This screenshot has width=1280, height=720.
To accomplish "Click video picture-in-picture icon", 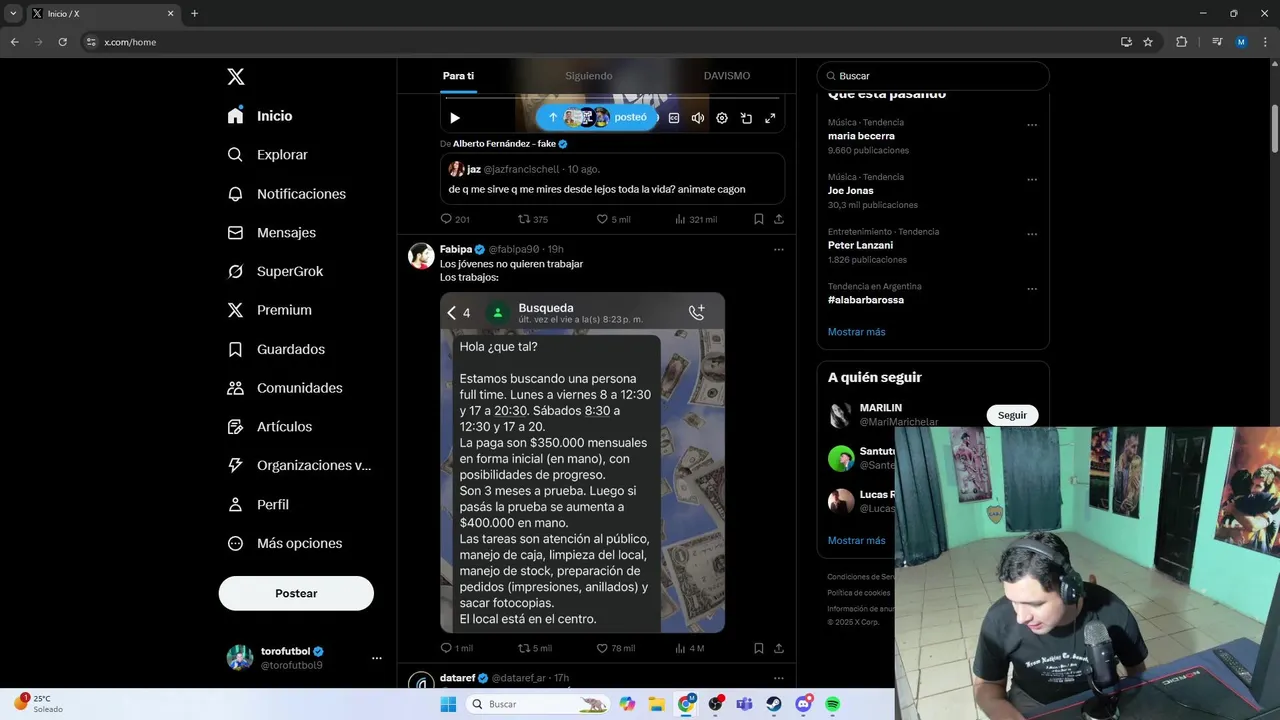I will point(746,118).
